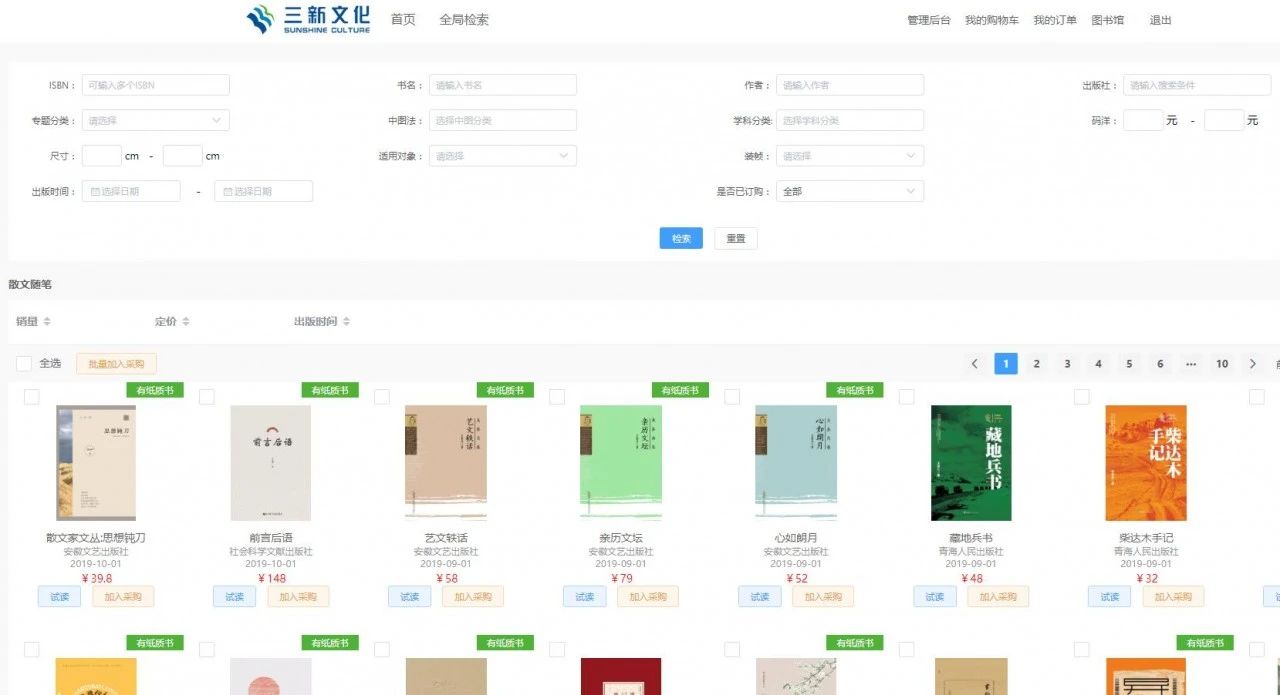Sort results by 销量 arrows
This screenshot has height=695, width=1280.
(x=47, y=322)
